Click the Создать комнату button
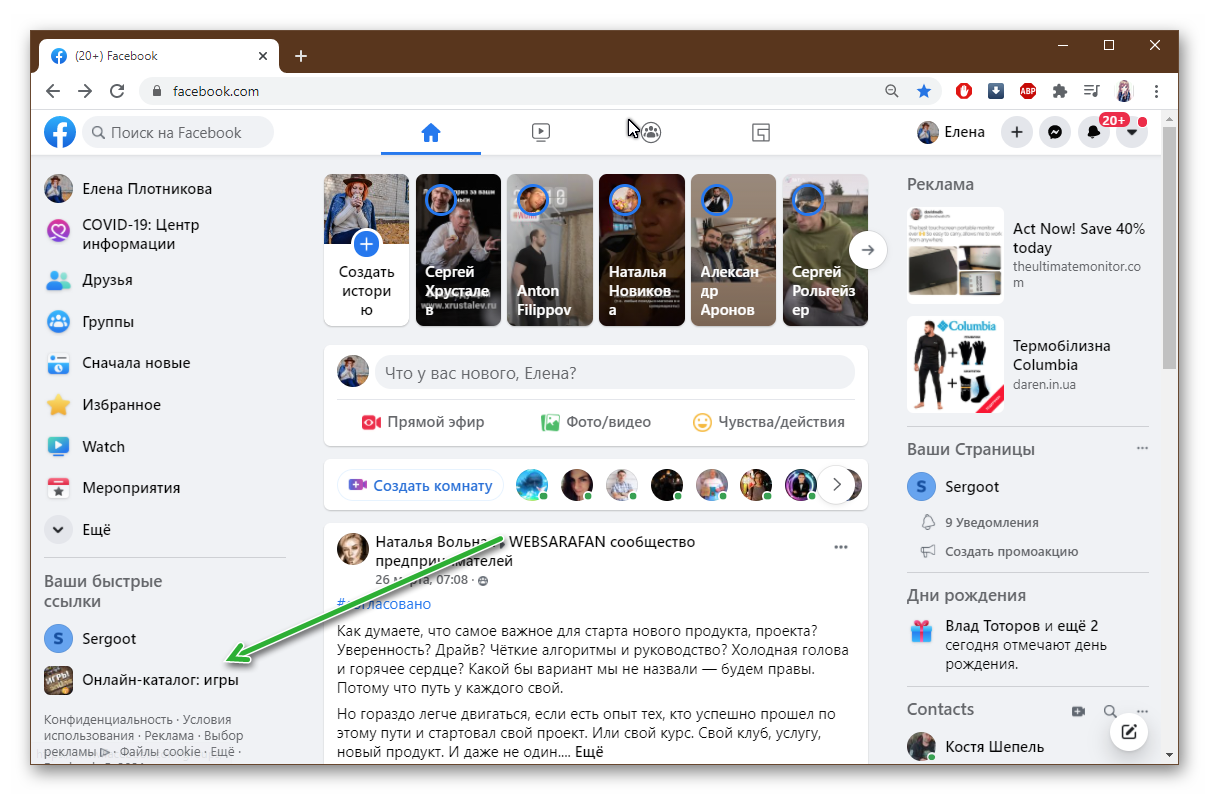This screenshot has height=797, width=1209. click(x=421, y=486)
